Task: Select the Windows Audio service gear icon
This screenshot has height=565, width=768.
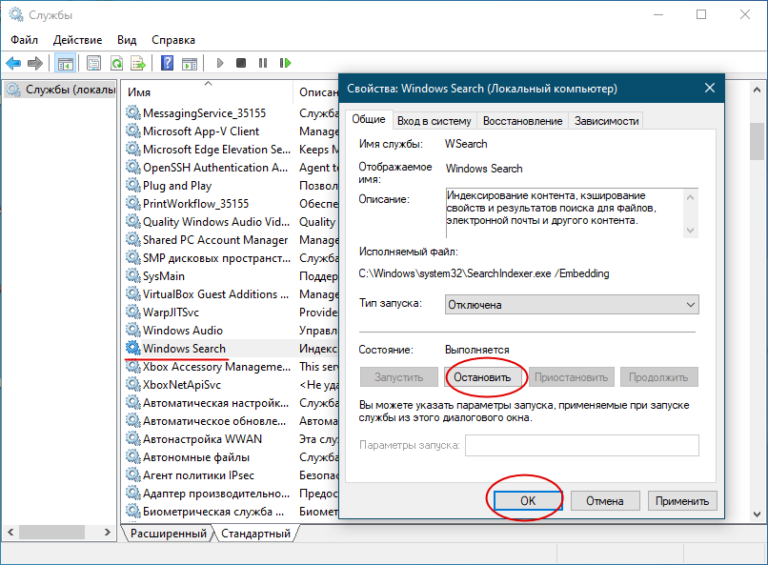Action: (133, 331)
